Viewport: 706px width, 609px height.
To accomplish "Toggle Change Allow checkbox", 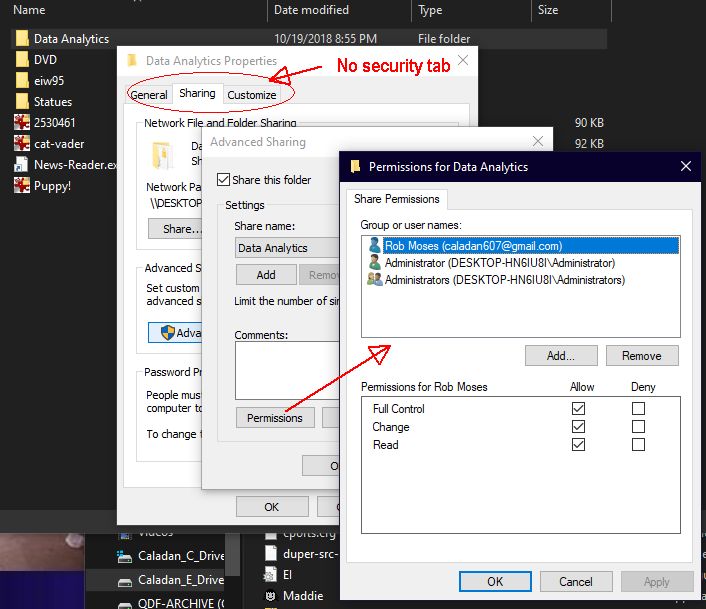I will coord(578,427).
